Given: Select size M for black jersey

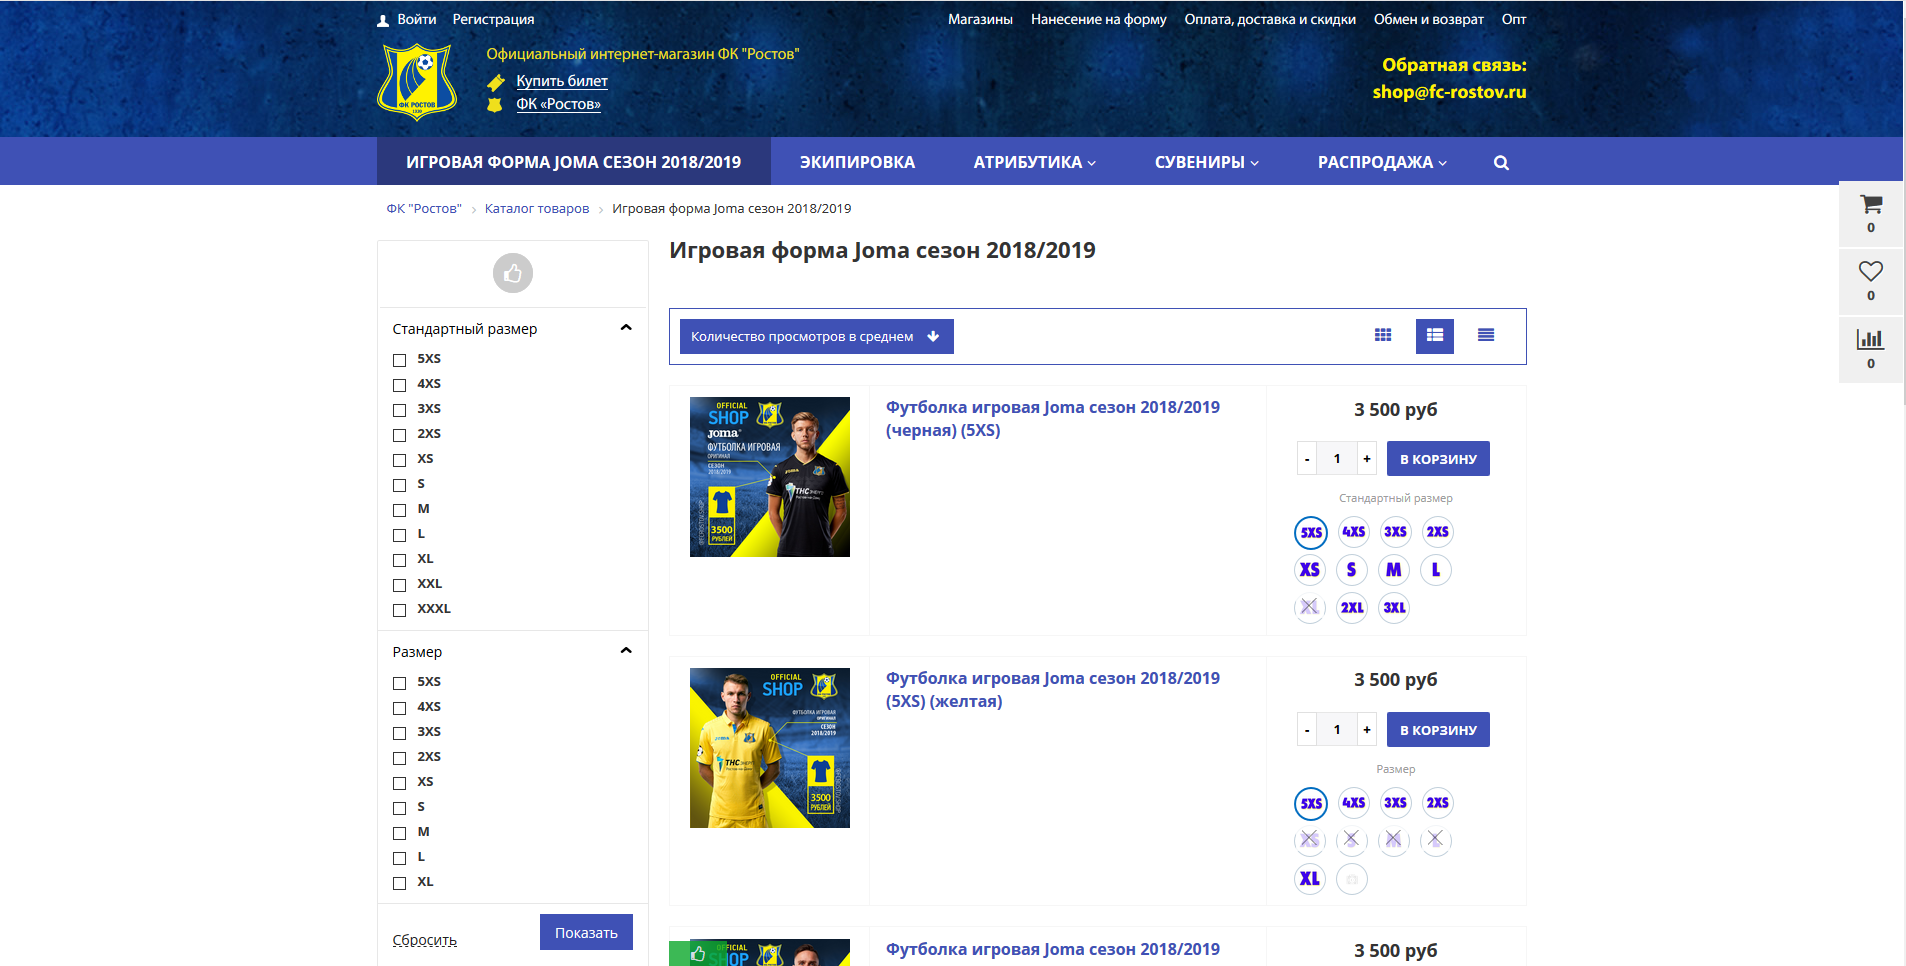Looking at the screenshot, I should click(1394, 570).
